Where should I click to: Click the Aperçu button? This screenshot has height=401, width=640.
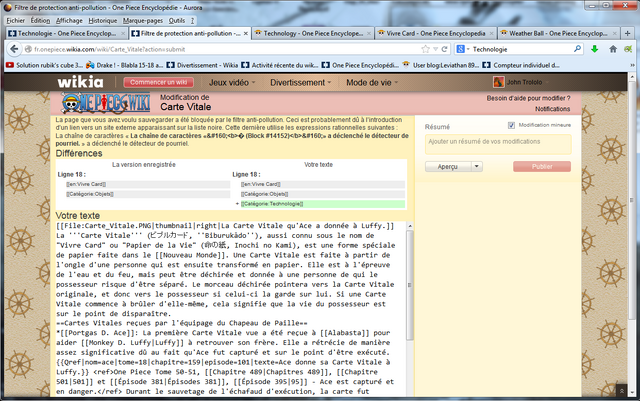point(448,167)
